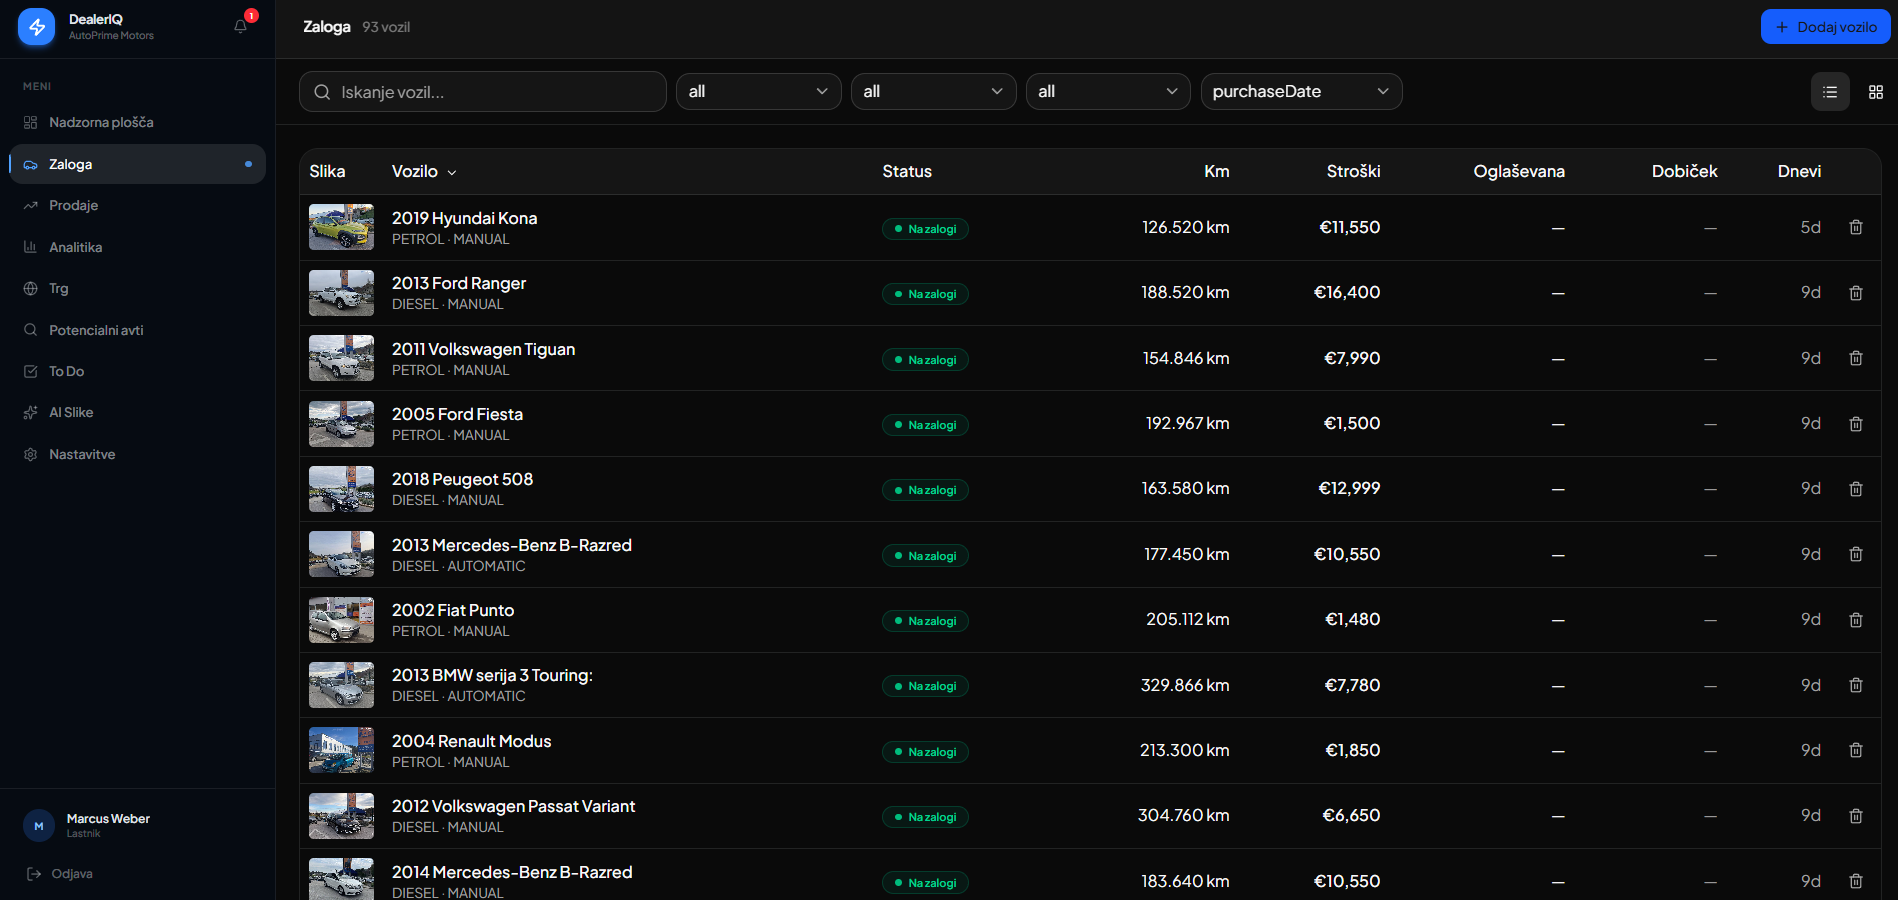This screenshot has width=1898, height=900.
Task: Sort by the Vozilo column header
Action: (x=423, y=172)
